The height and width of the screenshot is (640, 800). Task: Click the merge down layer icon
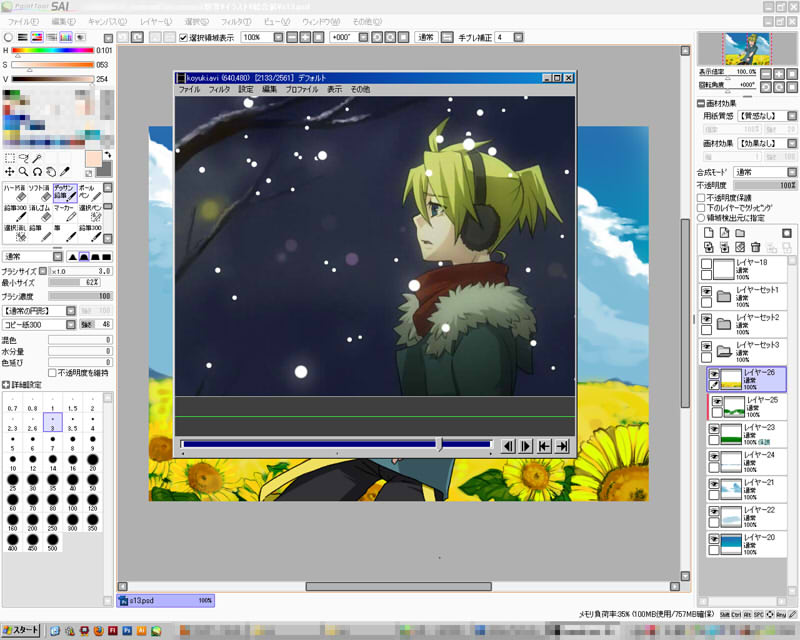724,248
